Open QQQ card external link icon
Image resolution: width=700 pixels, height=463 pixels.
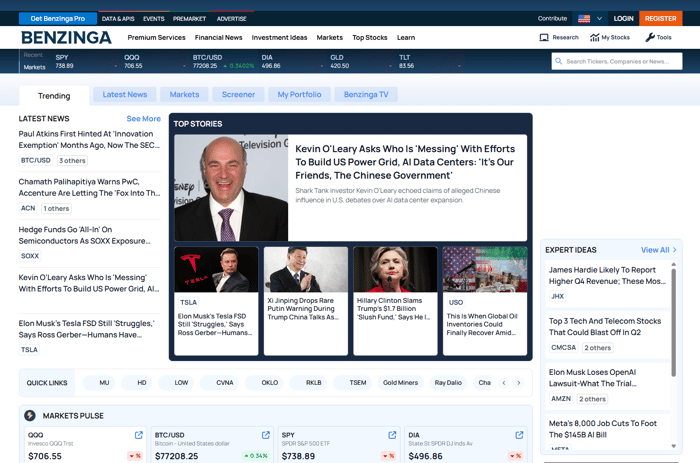point(138,435)
